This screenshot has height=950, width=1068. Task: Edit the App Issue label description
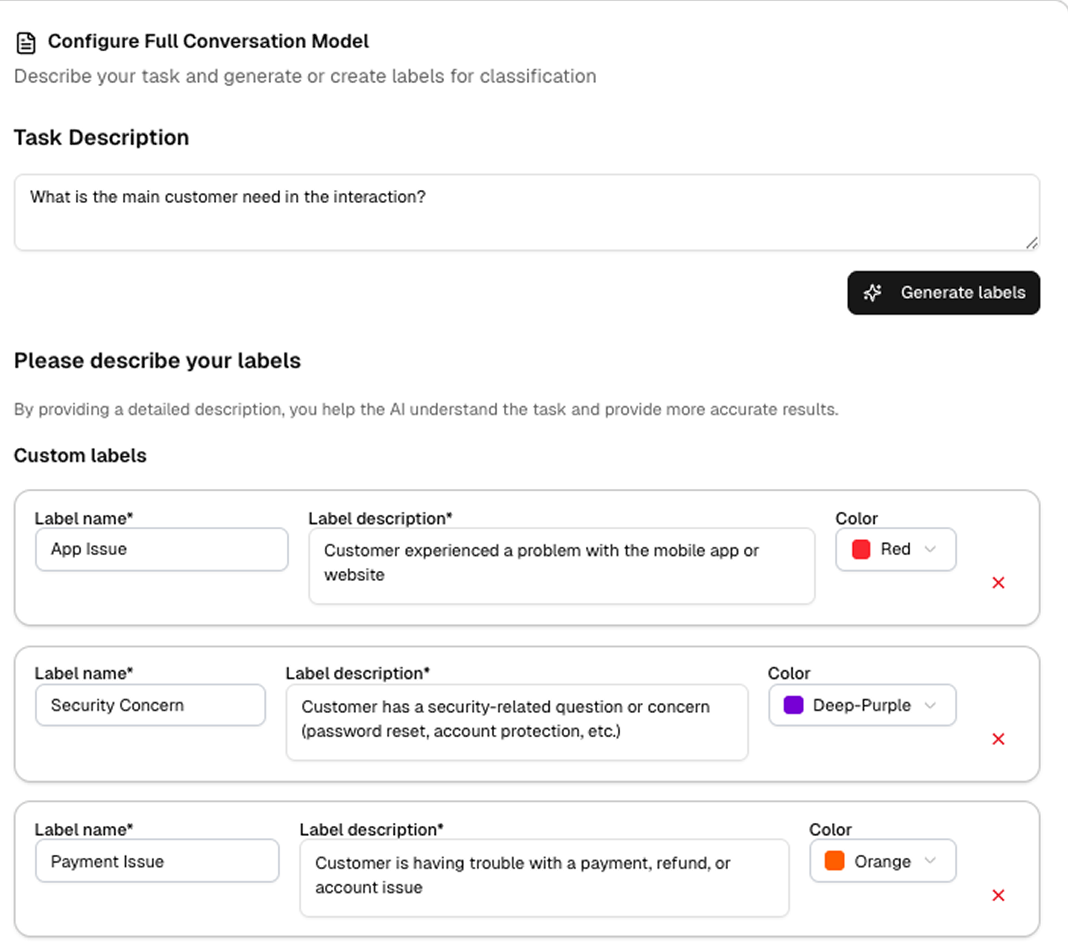point(561,566)
